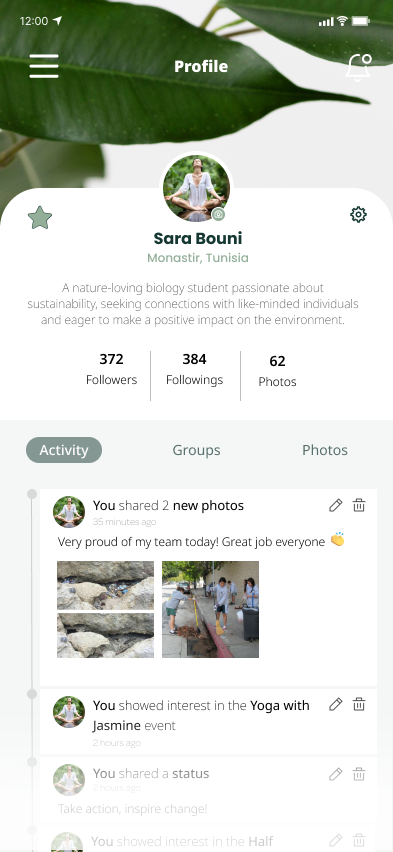This screenshot has height=852, width=393.
Task: Tap the green star favorite icon
Action: (x=40, y=218)
